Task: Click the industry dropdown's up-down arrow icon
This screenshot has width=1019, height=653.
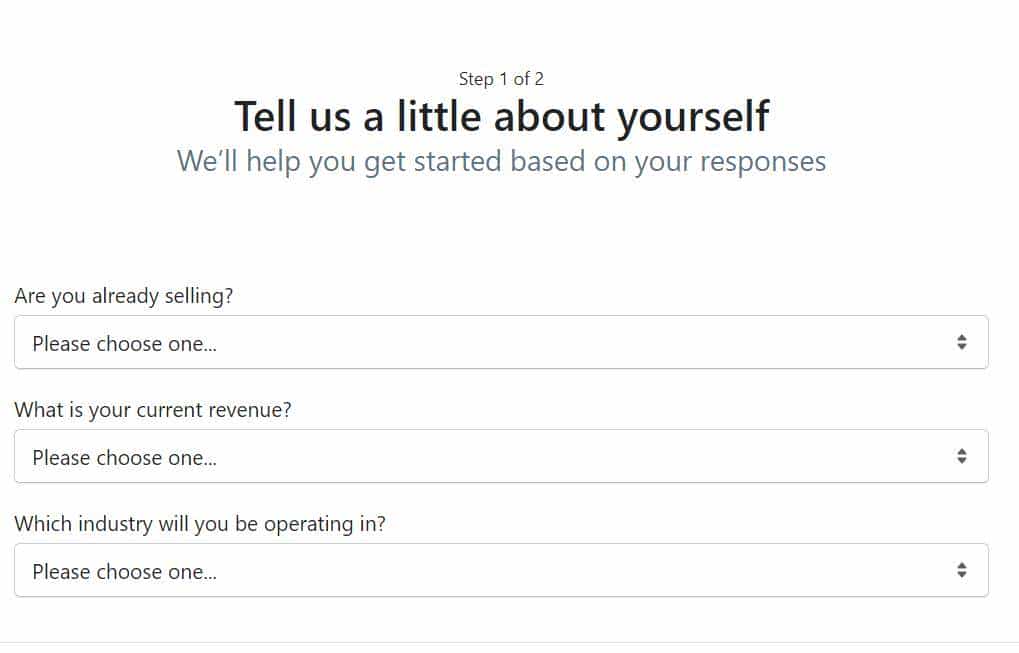Action: pos(961,571)
